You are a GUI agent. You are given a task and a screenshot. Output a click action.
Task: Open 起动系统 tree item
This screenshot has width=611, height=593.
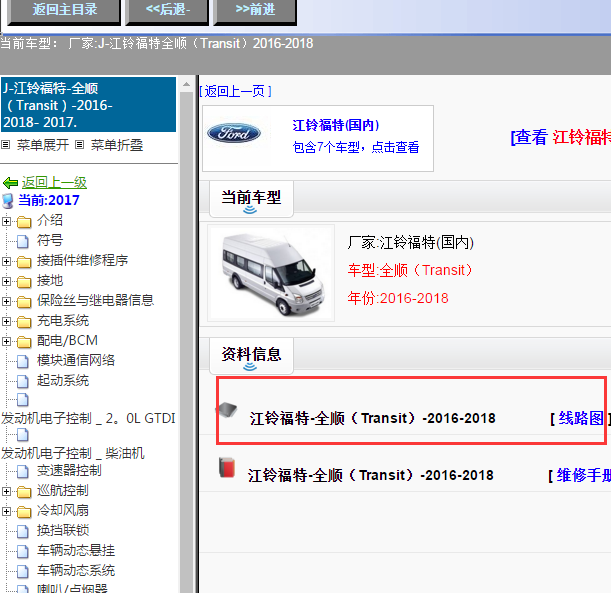[63, 380]
